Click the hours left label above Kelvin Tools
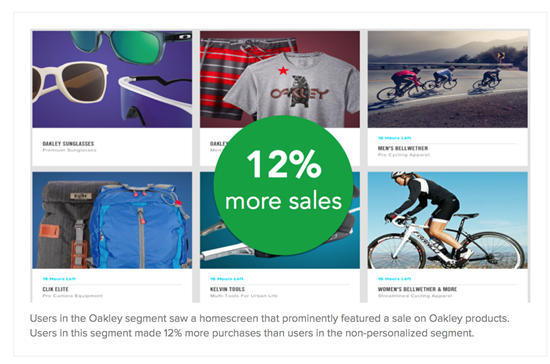Viewport: 550px width, 364px height. [227, 279]
